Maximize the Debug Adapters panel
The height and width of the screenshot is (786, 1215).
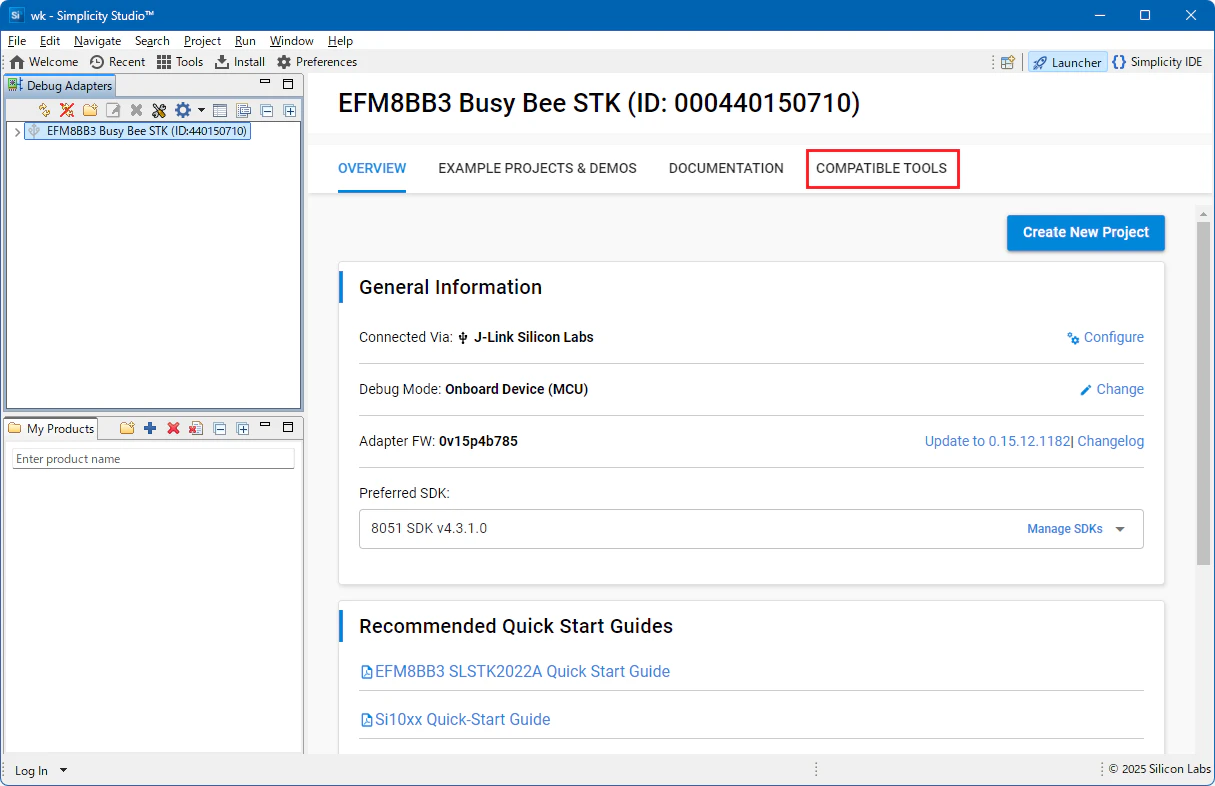tap(288, 84)
